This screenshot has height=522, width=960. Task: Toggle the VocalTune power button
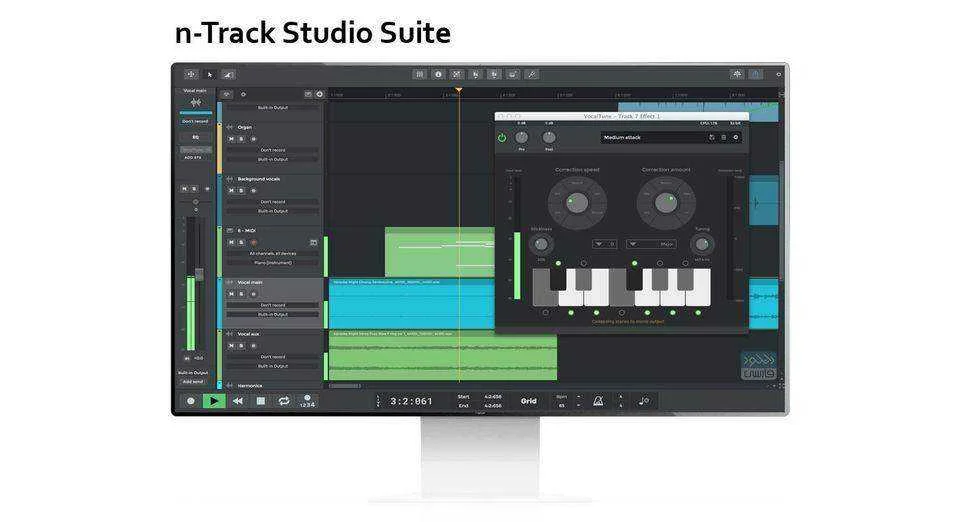502,138
